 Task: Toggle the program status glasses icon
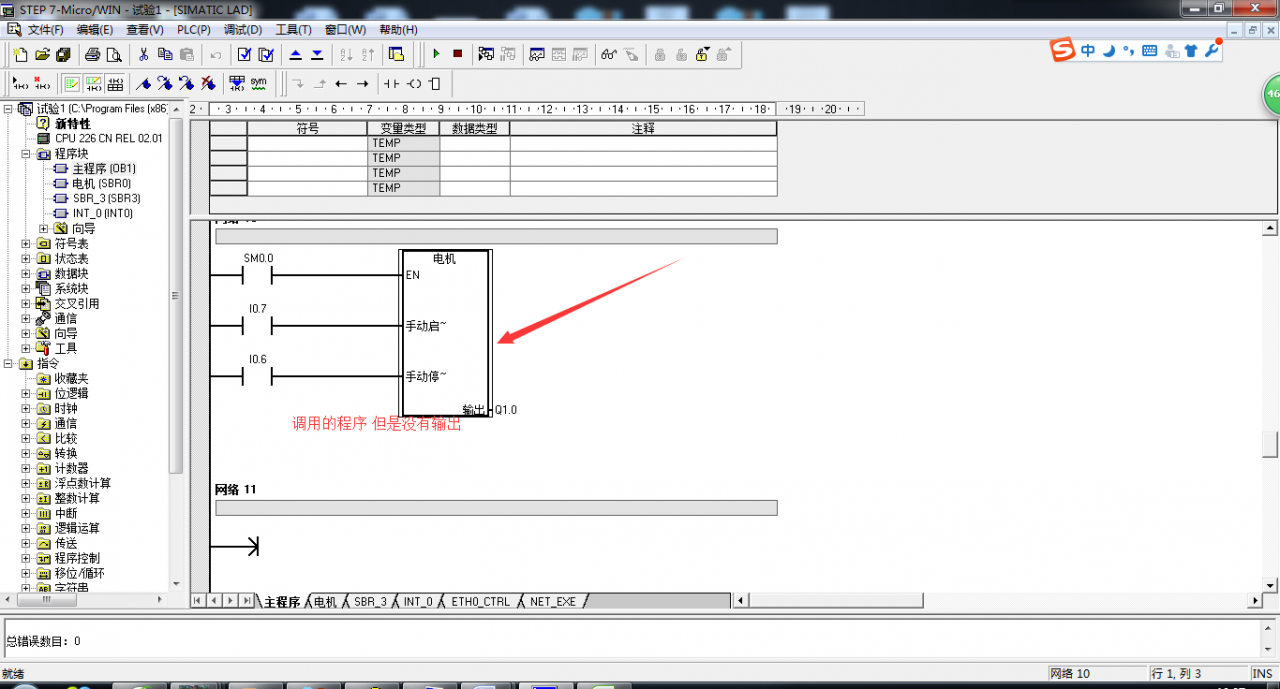(608, 54)
